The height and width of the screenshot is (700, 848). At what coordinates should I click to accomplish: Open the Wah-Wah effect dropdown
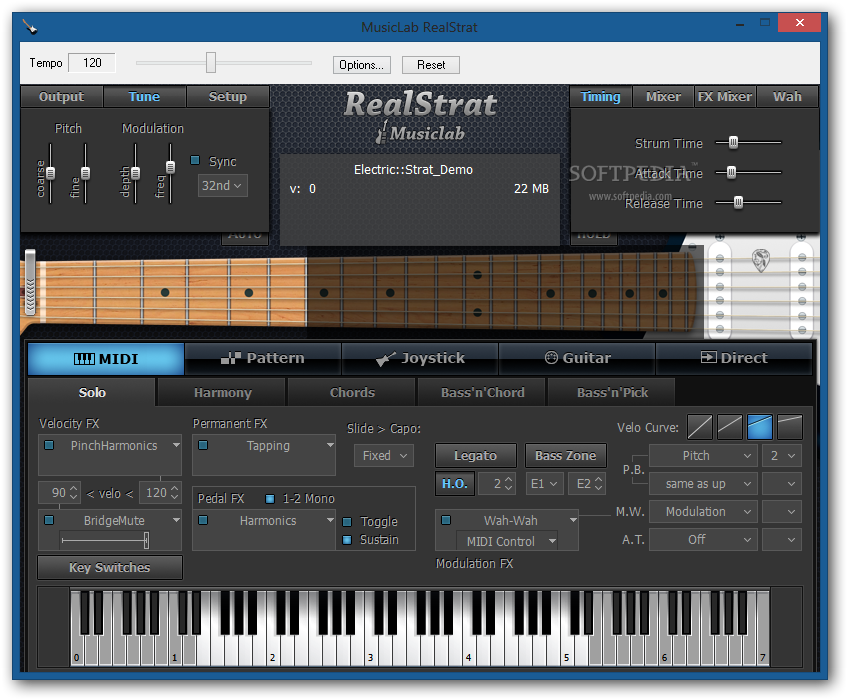coord(573,520)
